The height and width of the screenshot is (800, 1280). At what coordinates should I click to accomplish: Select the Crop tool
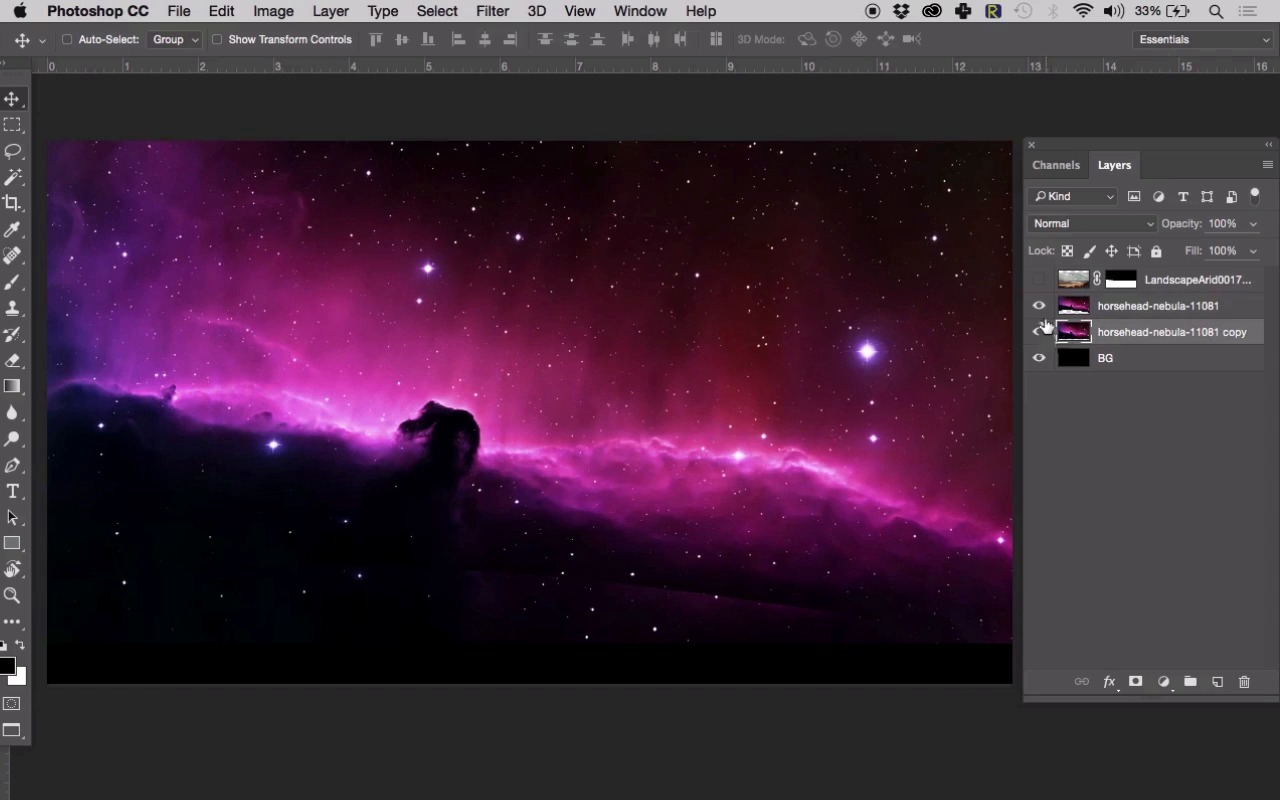[x=13, y=203]
